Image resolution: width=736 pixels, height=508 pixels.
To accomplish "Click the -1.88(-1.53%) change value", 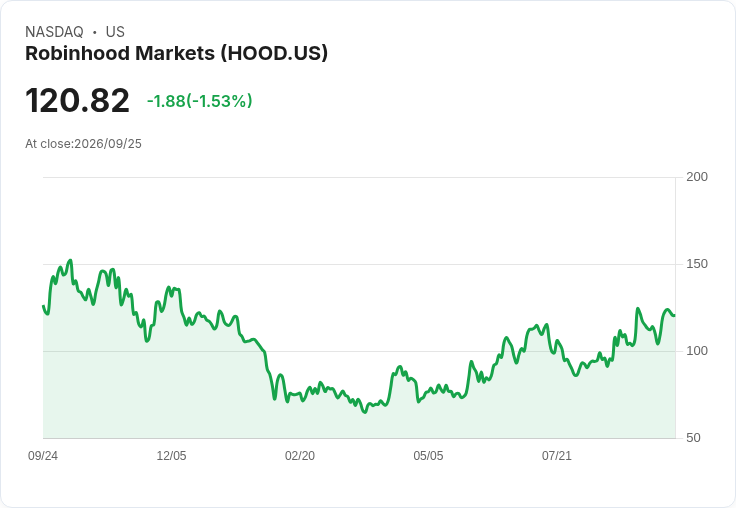I will [x=199, y=101].
